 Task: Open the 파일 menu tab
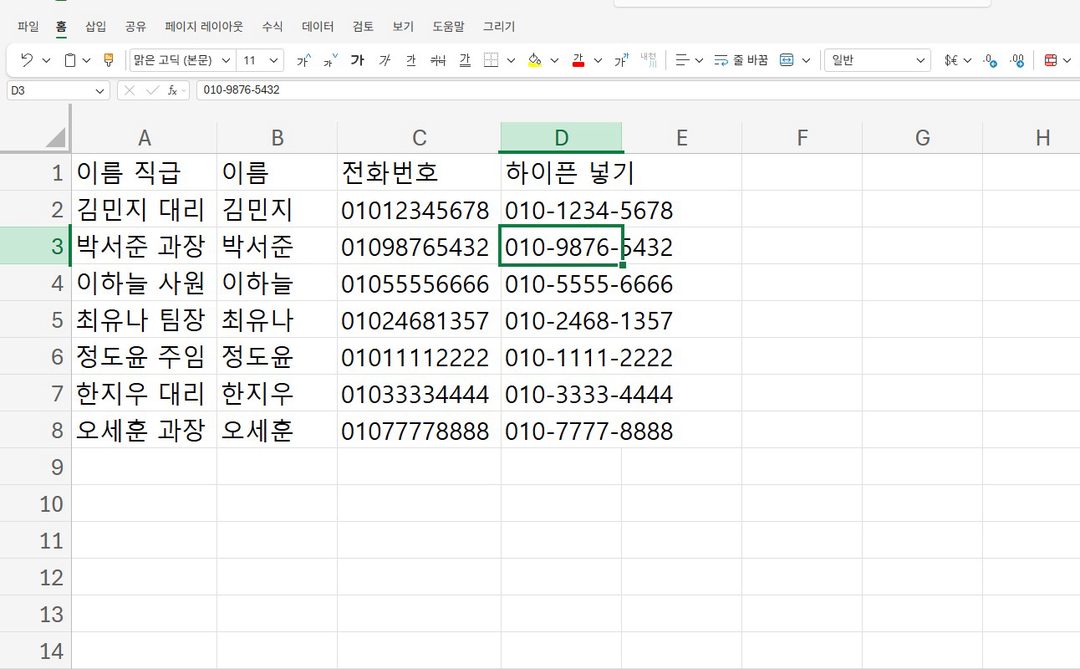(x=28, y=26)
